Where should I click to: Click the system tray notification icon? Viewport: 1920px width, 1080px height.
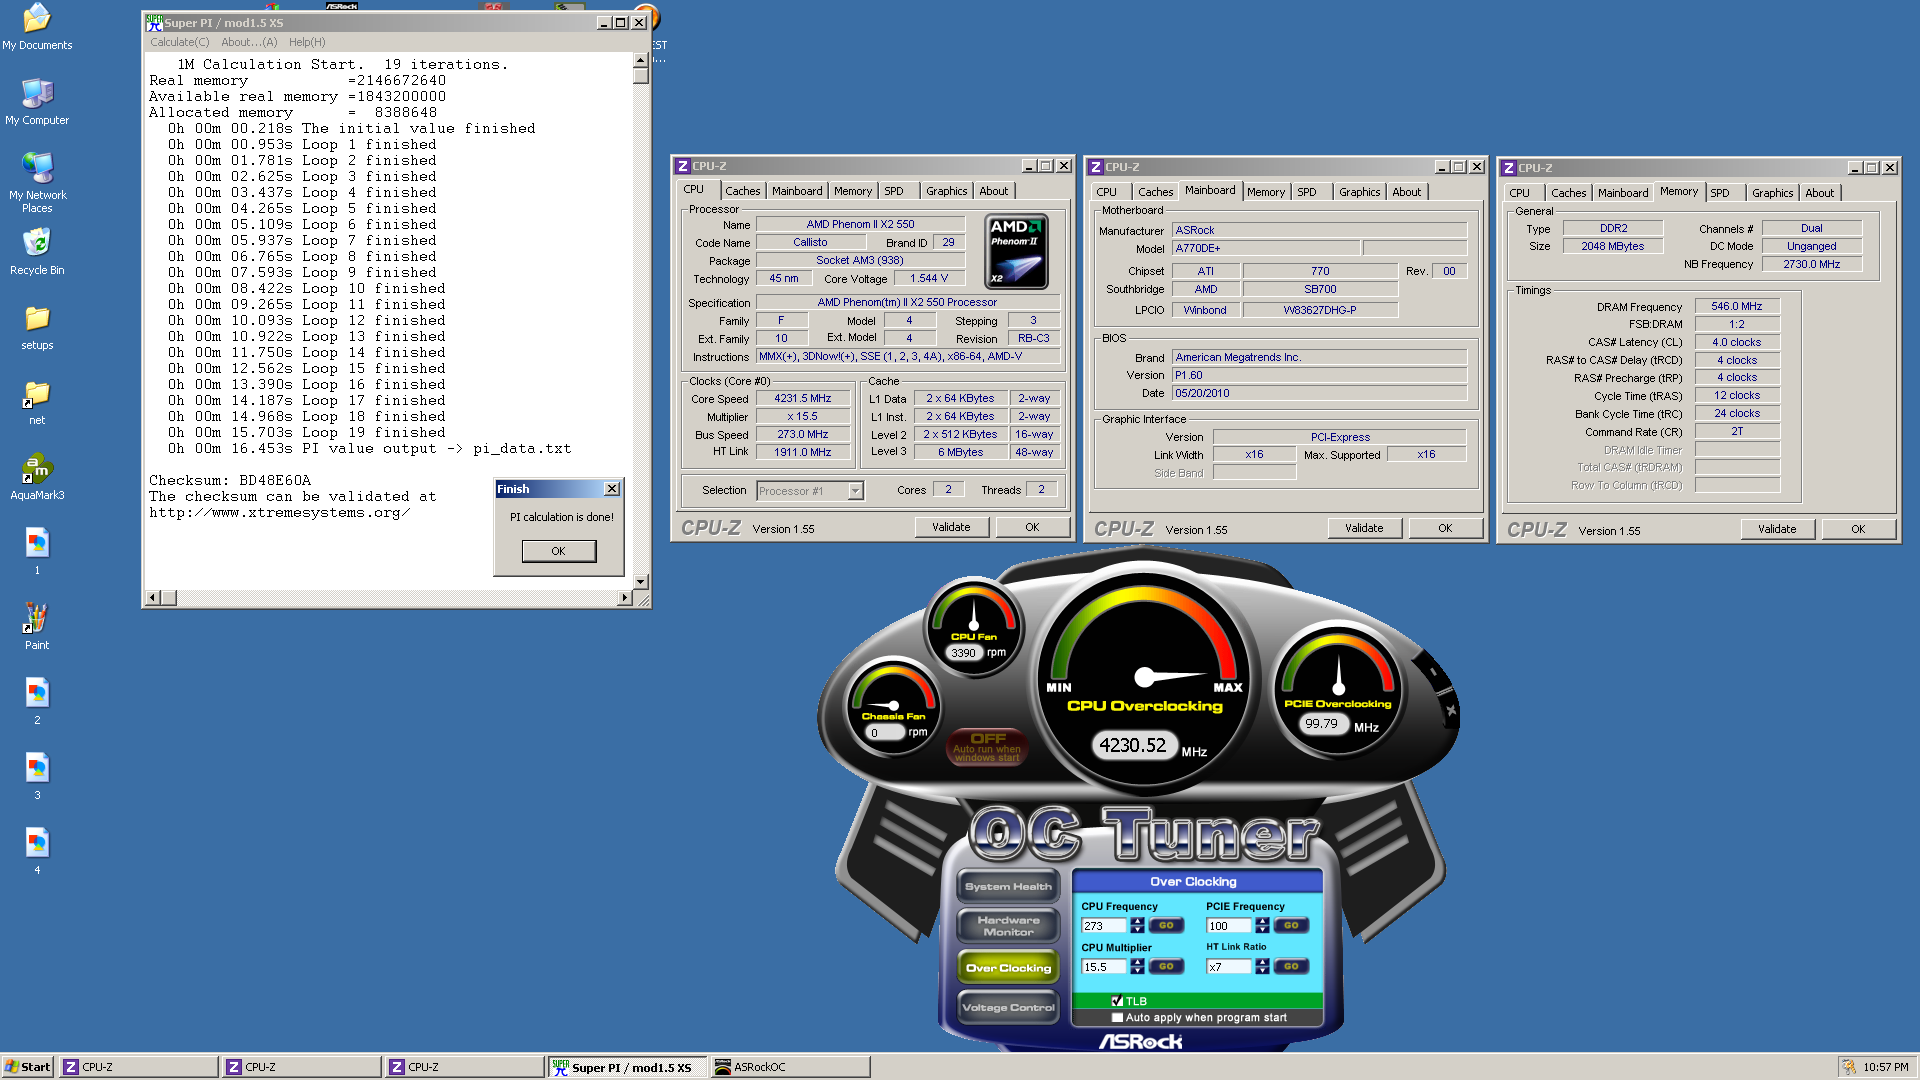coord(1849,1067)
